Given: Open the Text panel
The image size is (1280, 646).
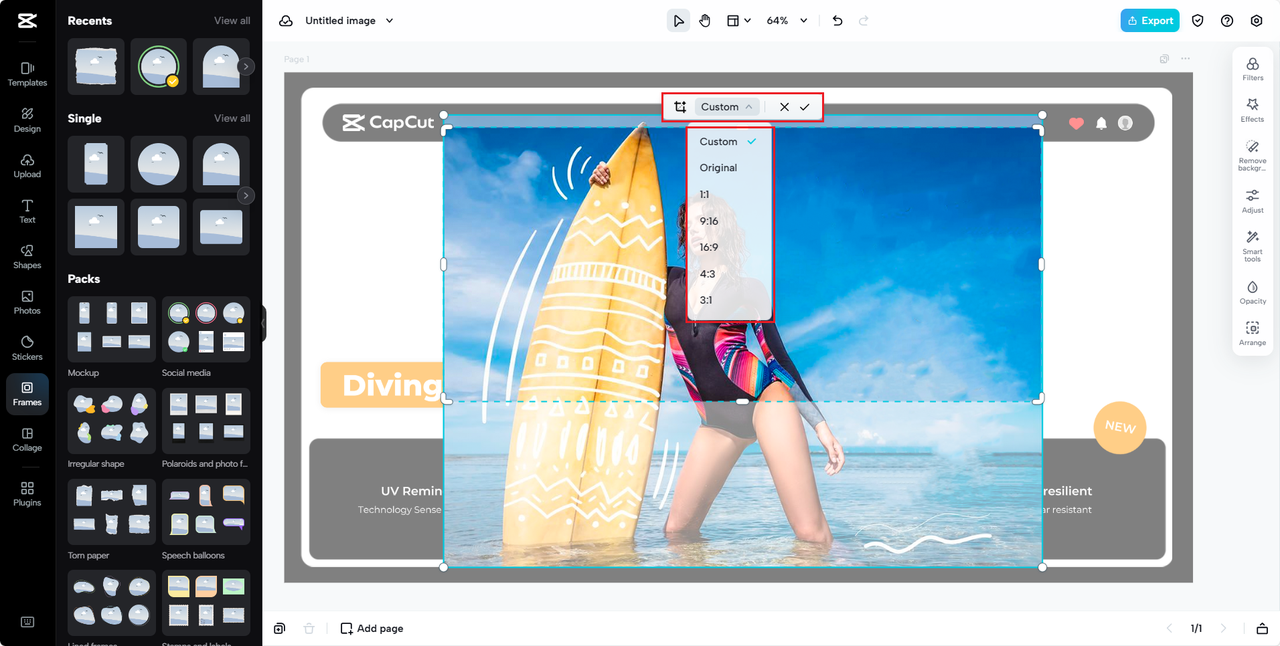Looking at the screenshot, I should [27, 211].
